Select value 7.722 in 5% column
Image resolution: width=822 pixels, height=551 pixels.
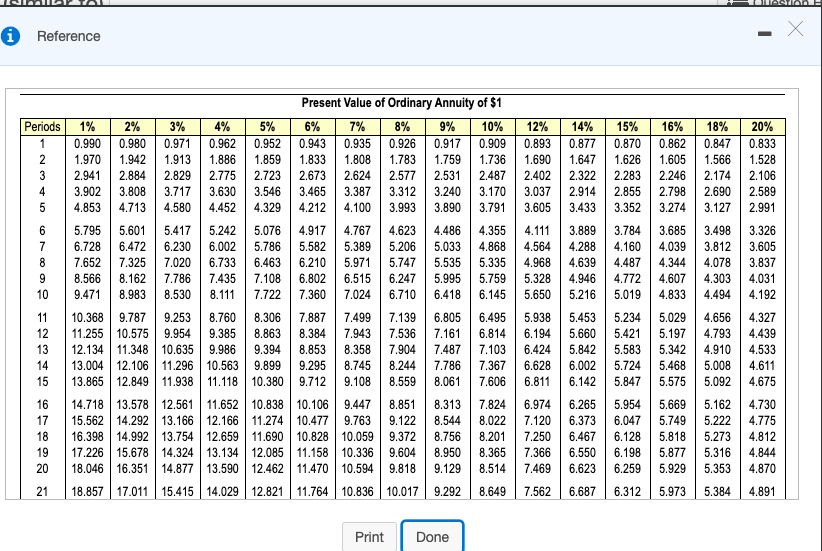(267, 295)
